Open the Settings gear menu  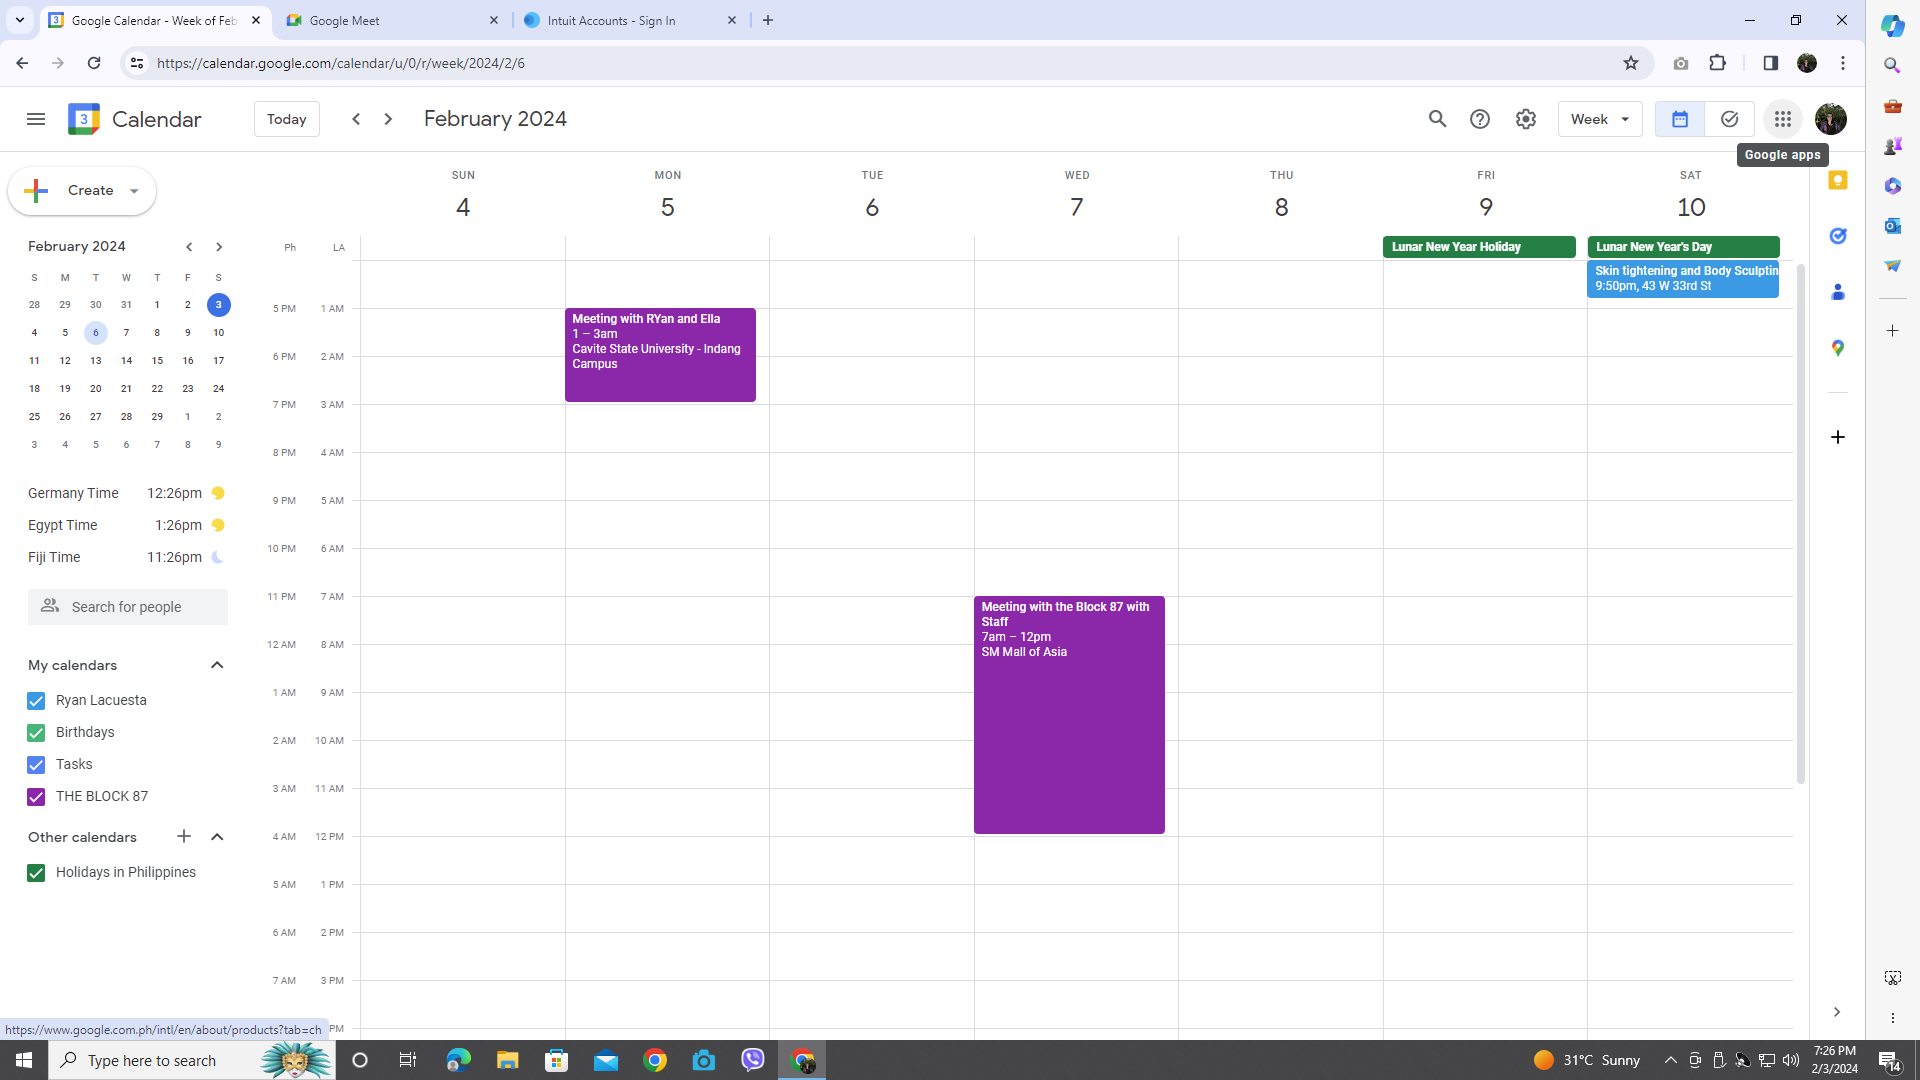coord(1525,119)
